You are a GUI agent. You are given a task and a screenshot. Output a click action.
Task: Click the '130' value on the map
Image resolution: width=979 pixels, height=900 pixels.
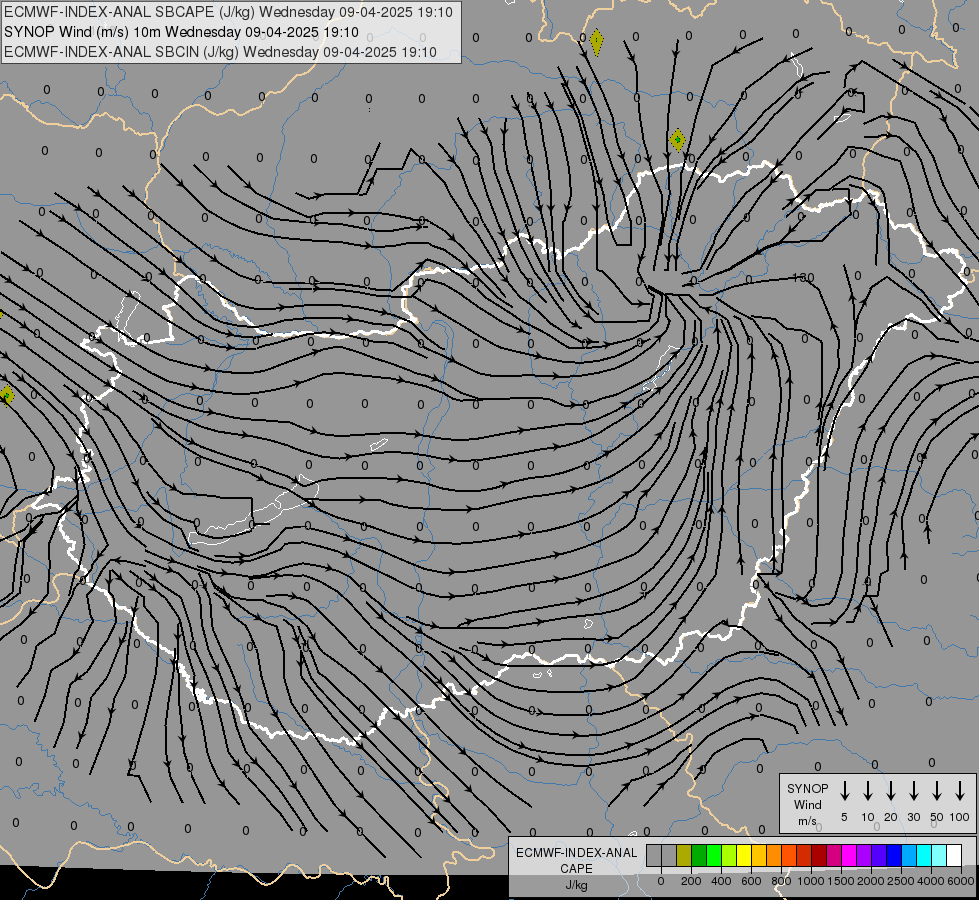[x=803, y=278]
